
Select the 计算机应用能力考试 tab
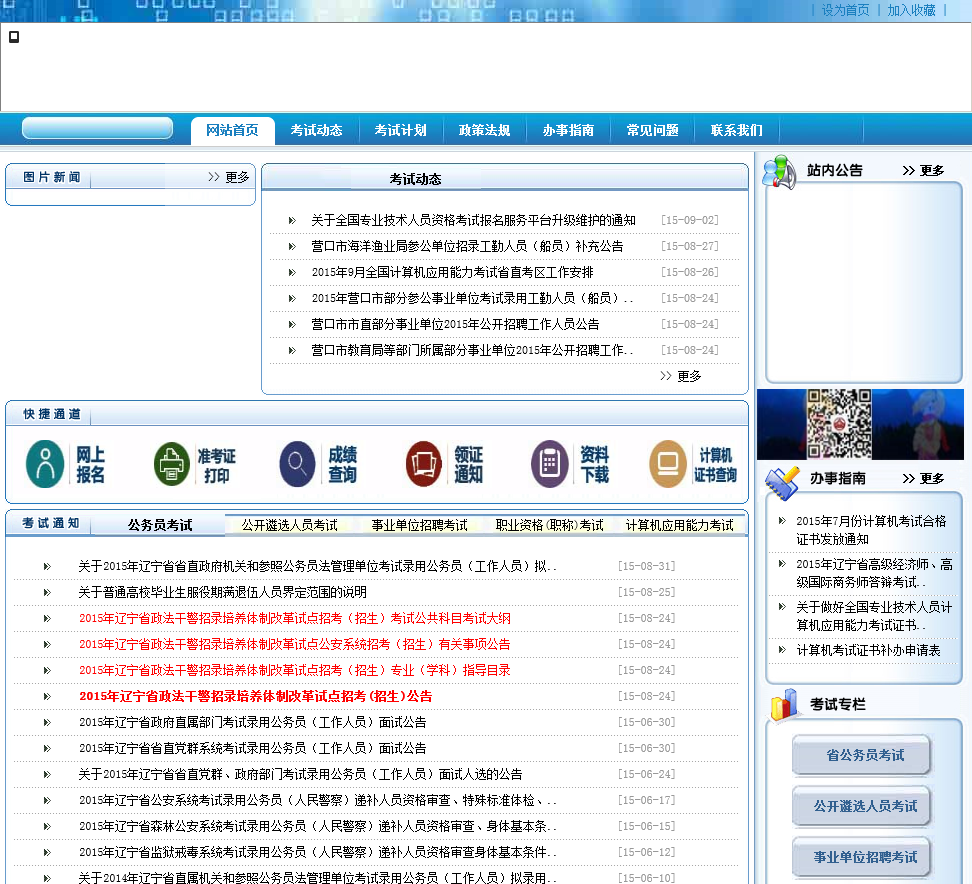pyautogui.click(x=679, y=525)
